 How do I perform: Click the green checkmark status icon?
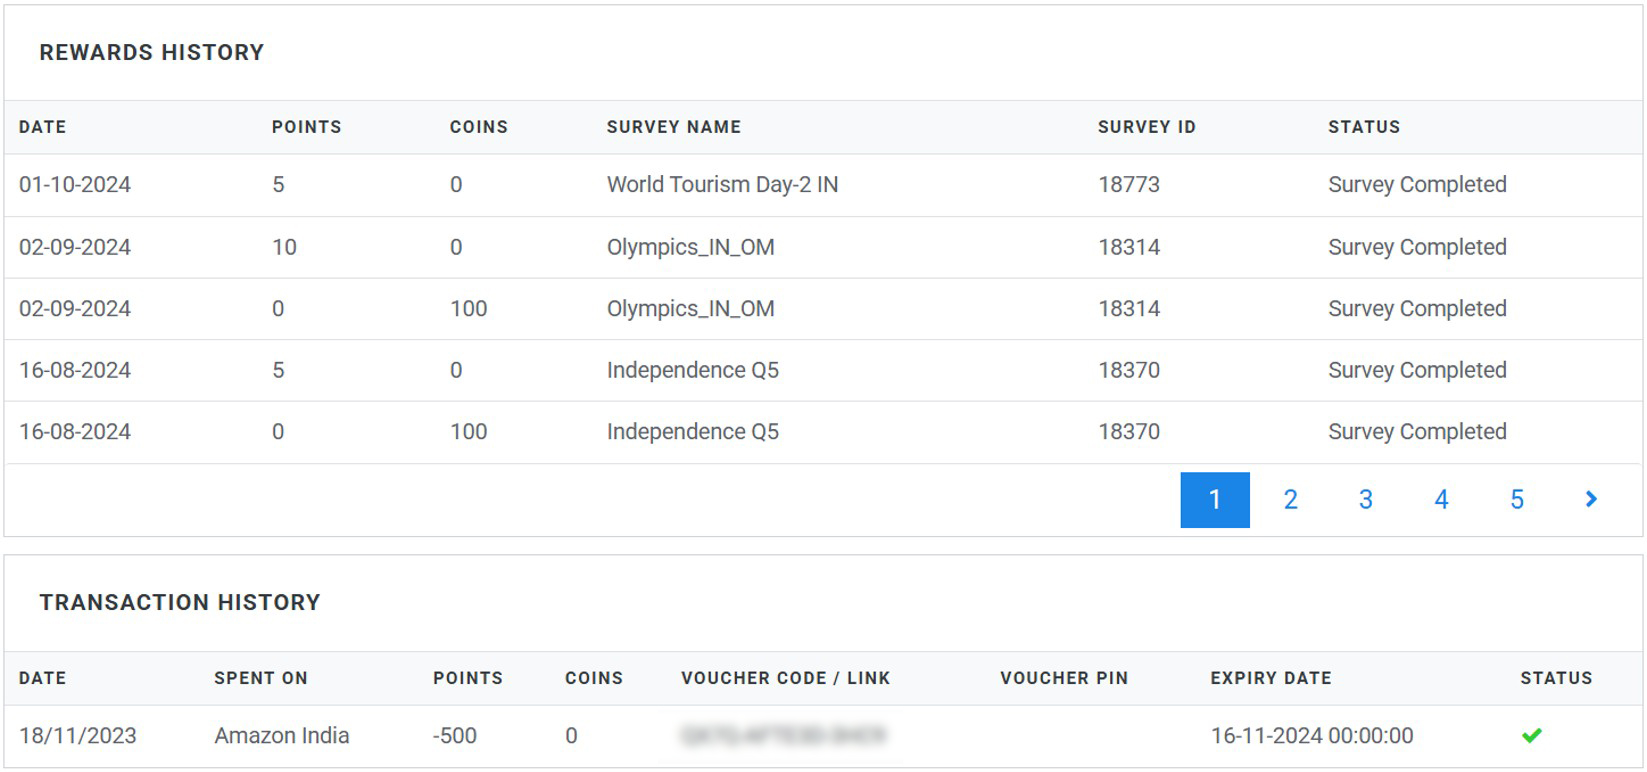1531,736
